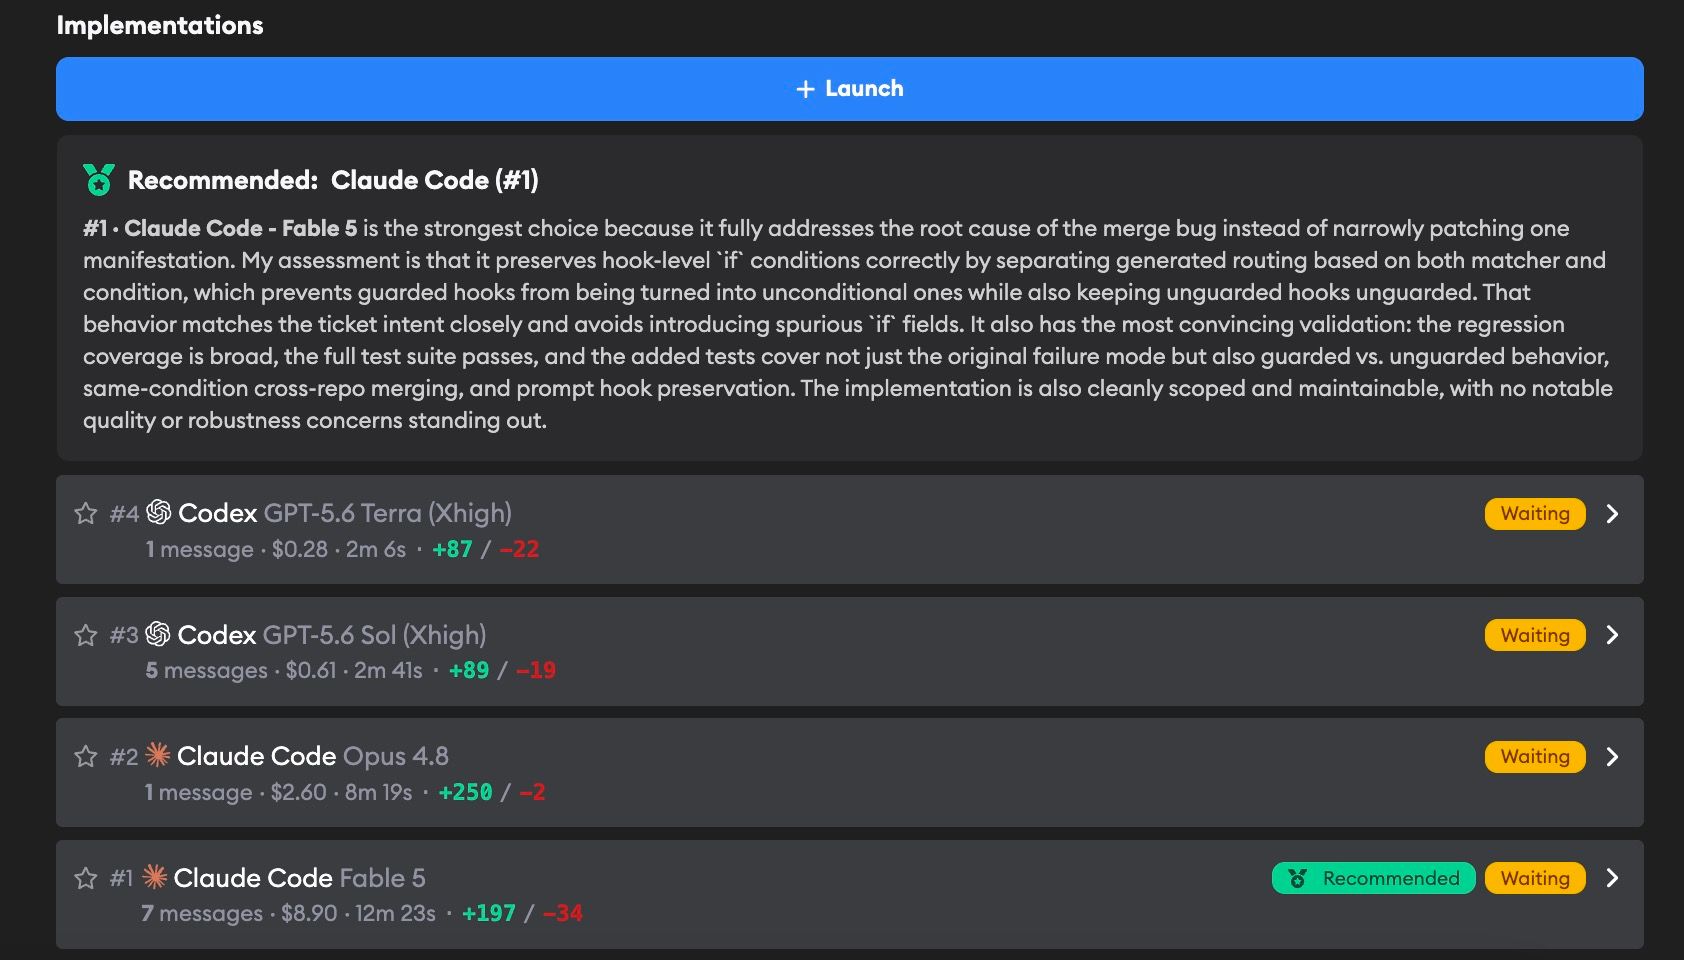
Task: Click the Waiting badge on GPT-5.6 Sol row
Action: [x=1535, y=635]
